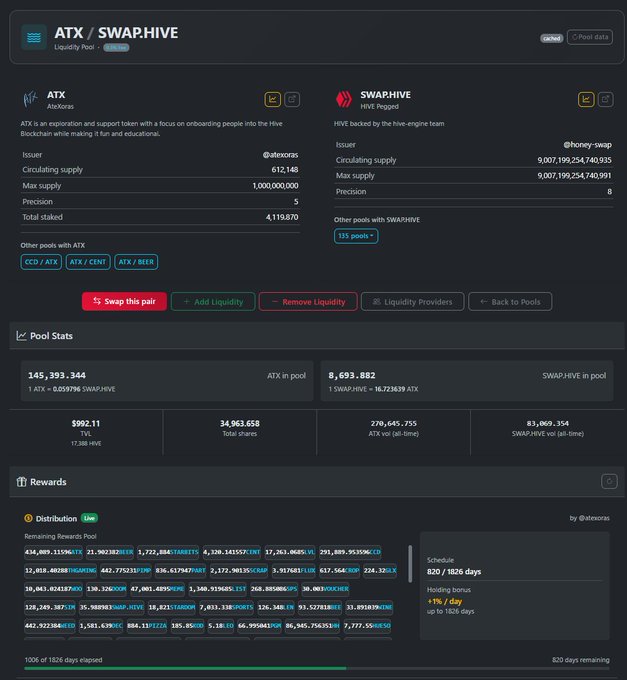This screenshot has width=627, height=680.
Task: Go Back to Pools
Action: pos(510,301)
